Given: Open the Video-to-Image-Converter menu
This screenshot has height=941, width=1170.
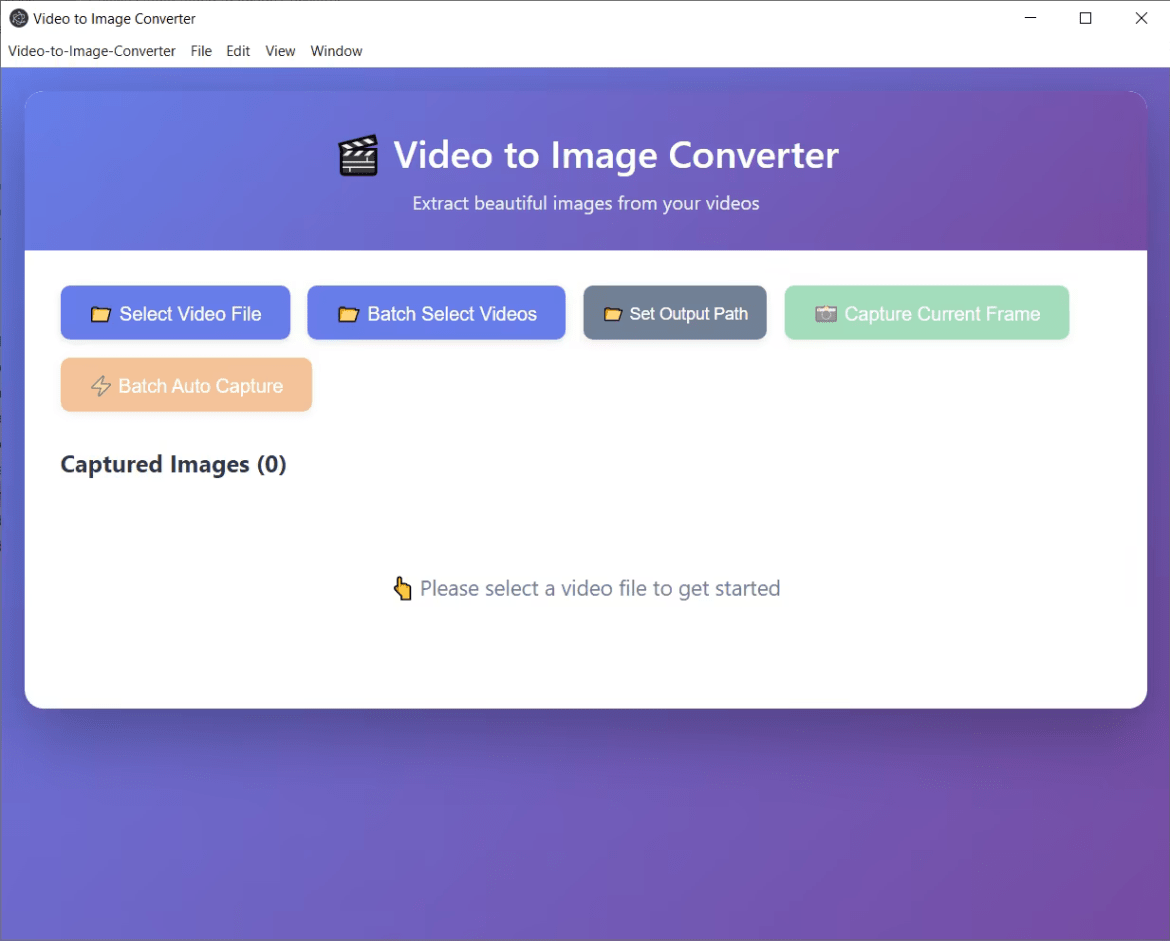Looking at the screenshot, I should (x=91, y=51).
